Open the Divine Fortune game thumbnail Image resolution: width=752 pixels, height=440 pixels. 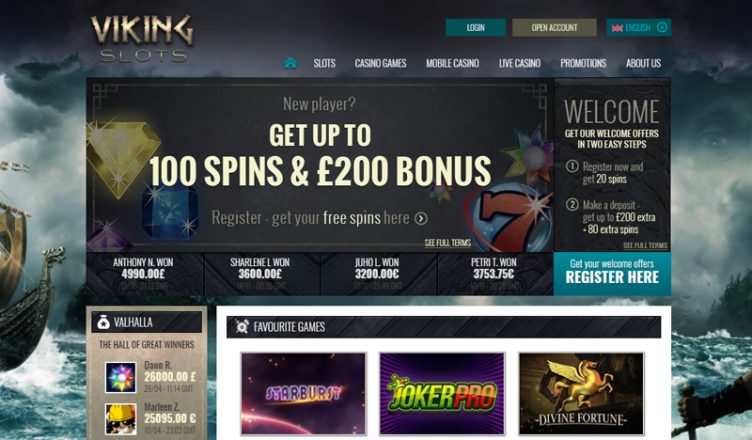[581, 393]
